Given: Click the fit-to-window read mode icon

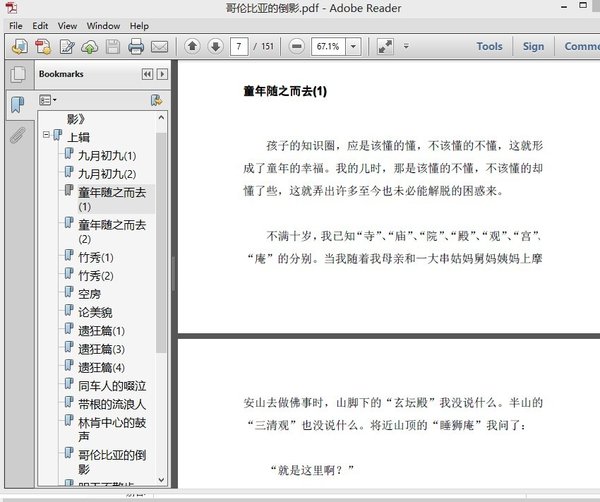Looking at the screenshot, I should [x=385, y=46].
